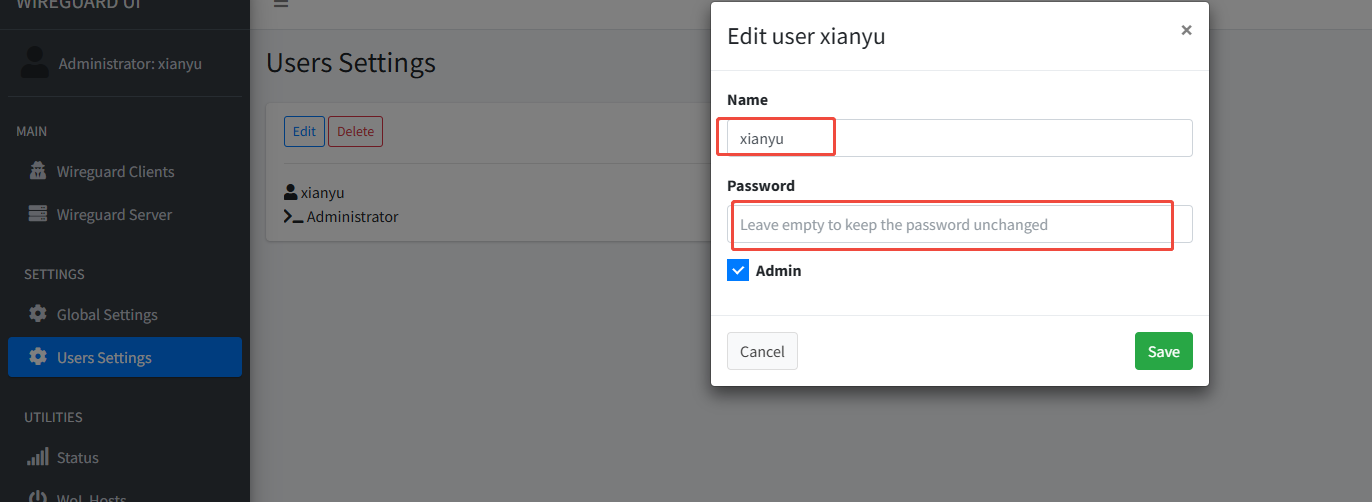Click the hamburger sidebar toggle icon

click(x=281, y=4)
